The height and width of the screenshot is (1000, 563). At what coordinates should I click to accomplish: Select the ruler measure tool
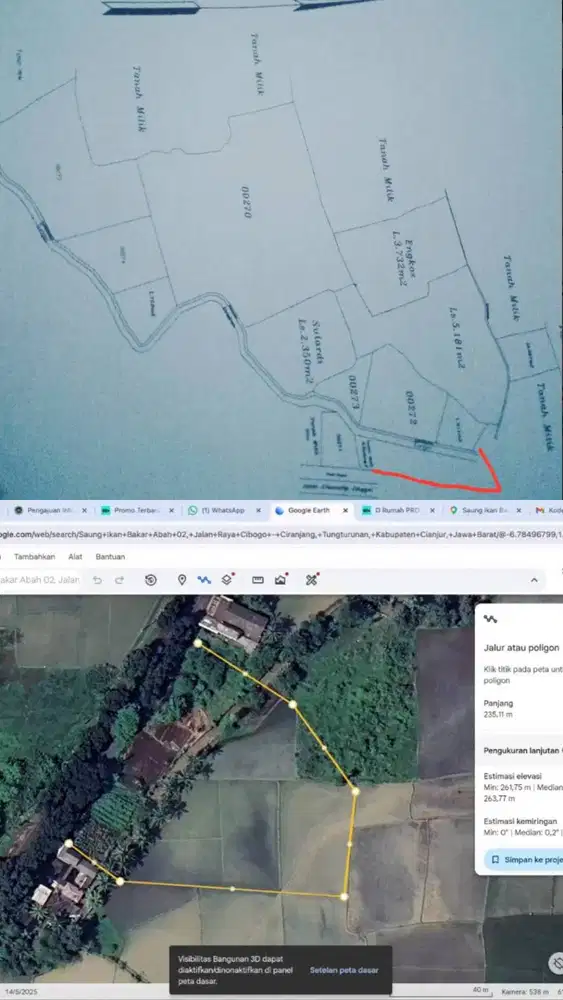pyautogui.click(x=258, y=580)
